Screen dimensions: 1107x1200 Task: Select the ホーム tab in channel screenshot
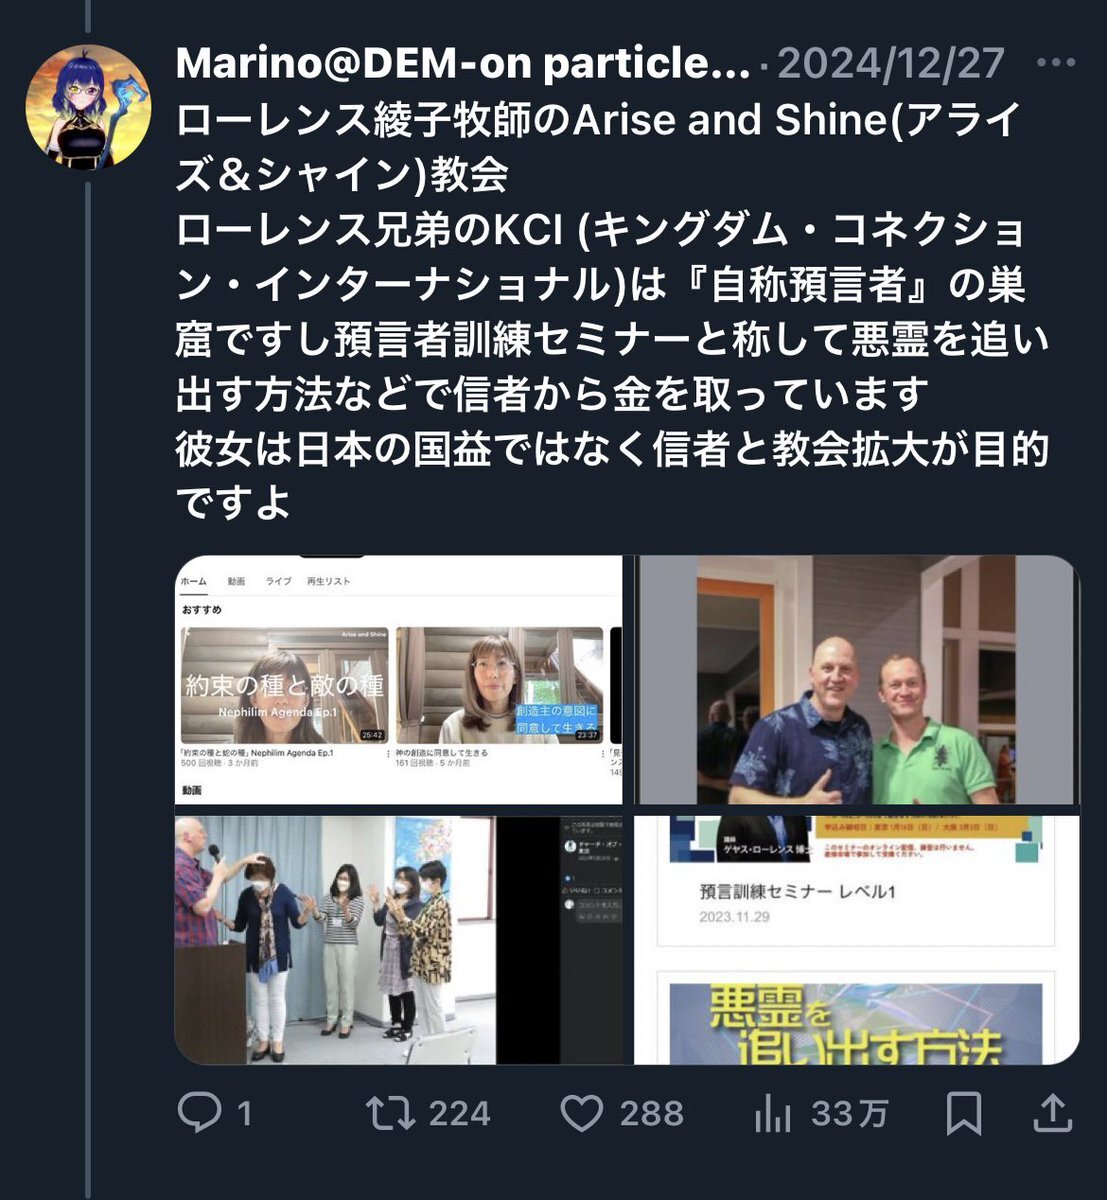tap(194, 581)
